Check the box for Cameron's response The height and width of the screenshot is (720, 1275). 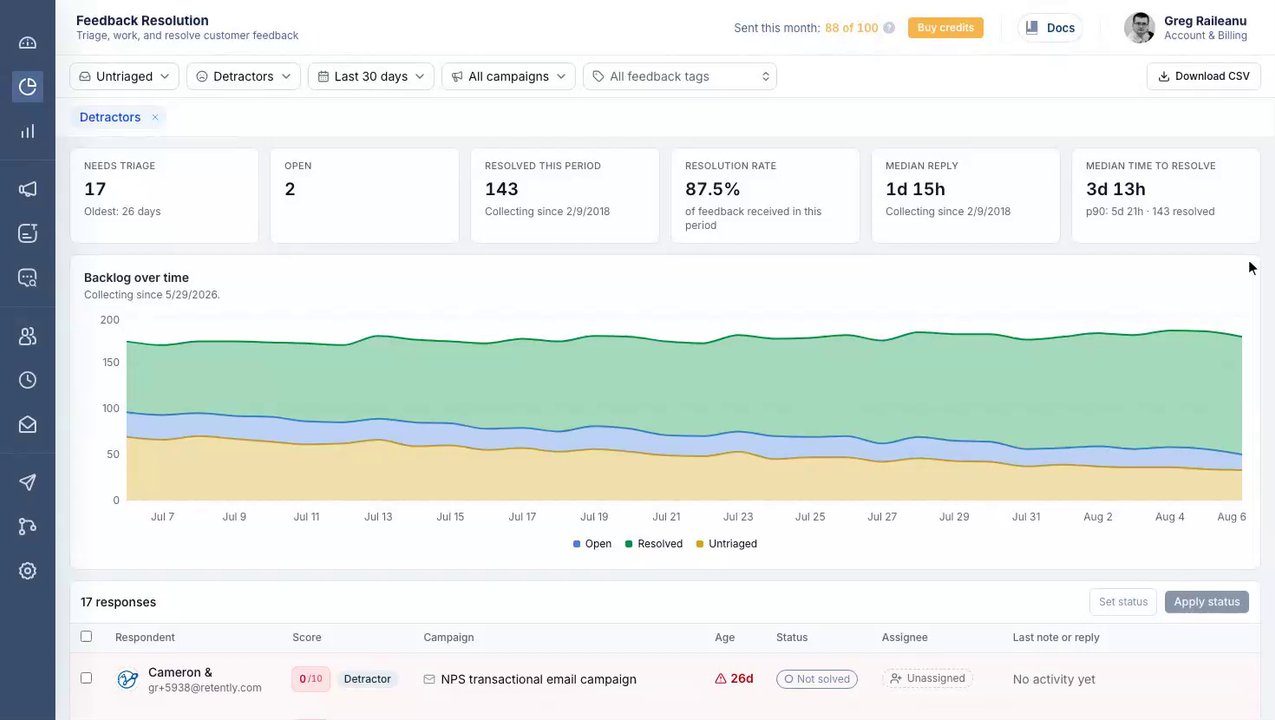point(86,678)
